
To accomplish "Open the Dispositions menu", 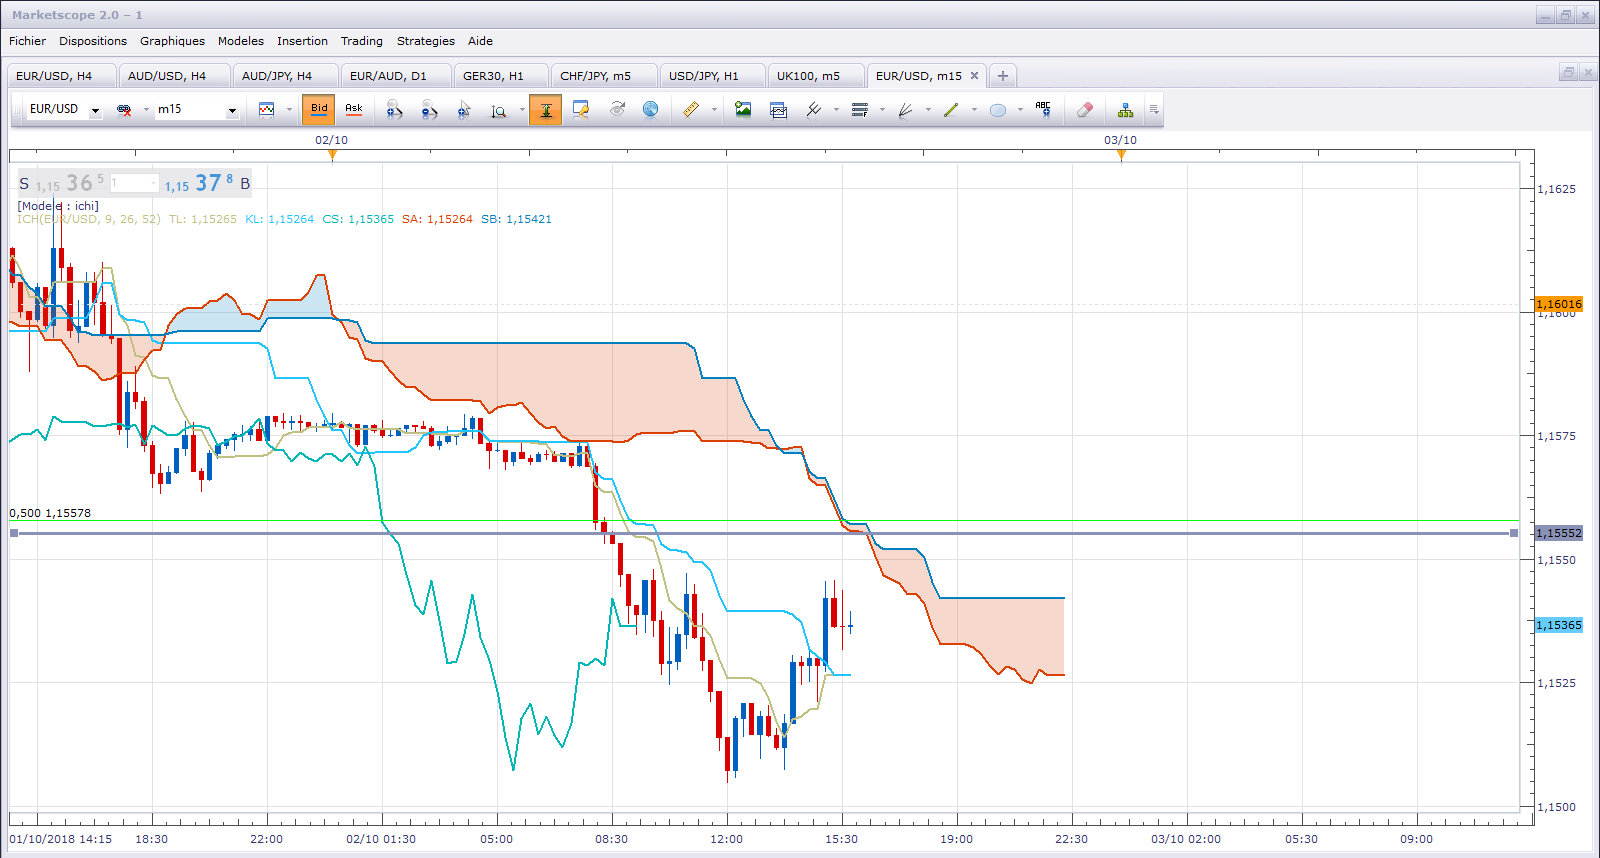I will (x=93, y=41).
